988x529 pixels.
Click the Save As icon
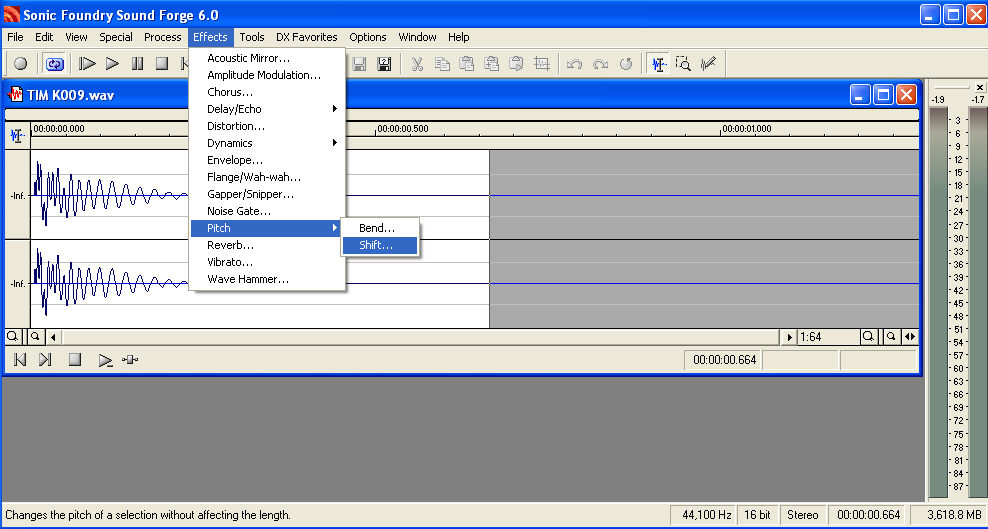pos(384,64)
